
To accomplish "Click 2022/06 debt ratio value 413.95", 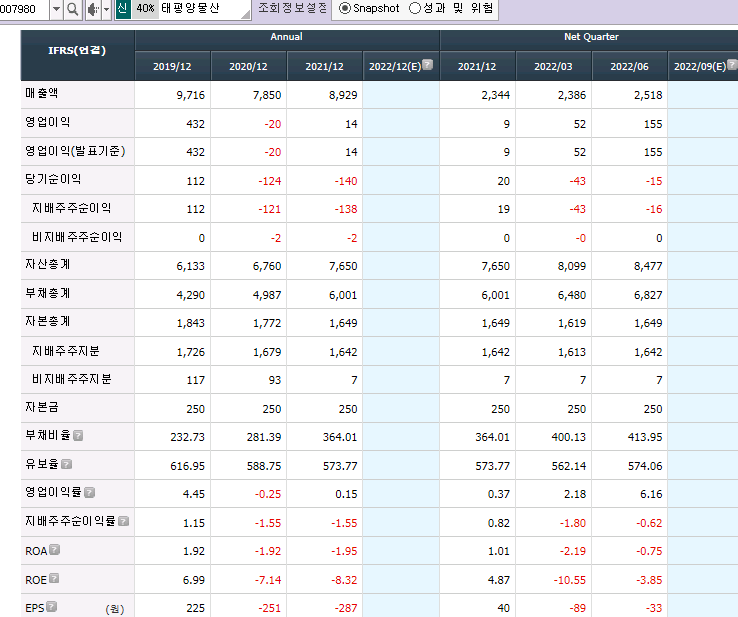I will [x=645, y=437].
